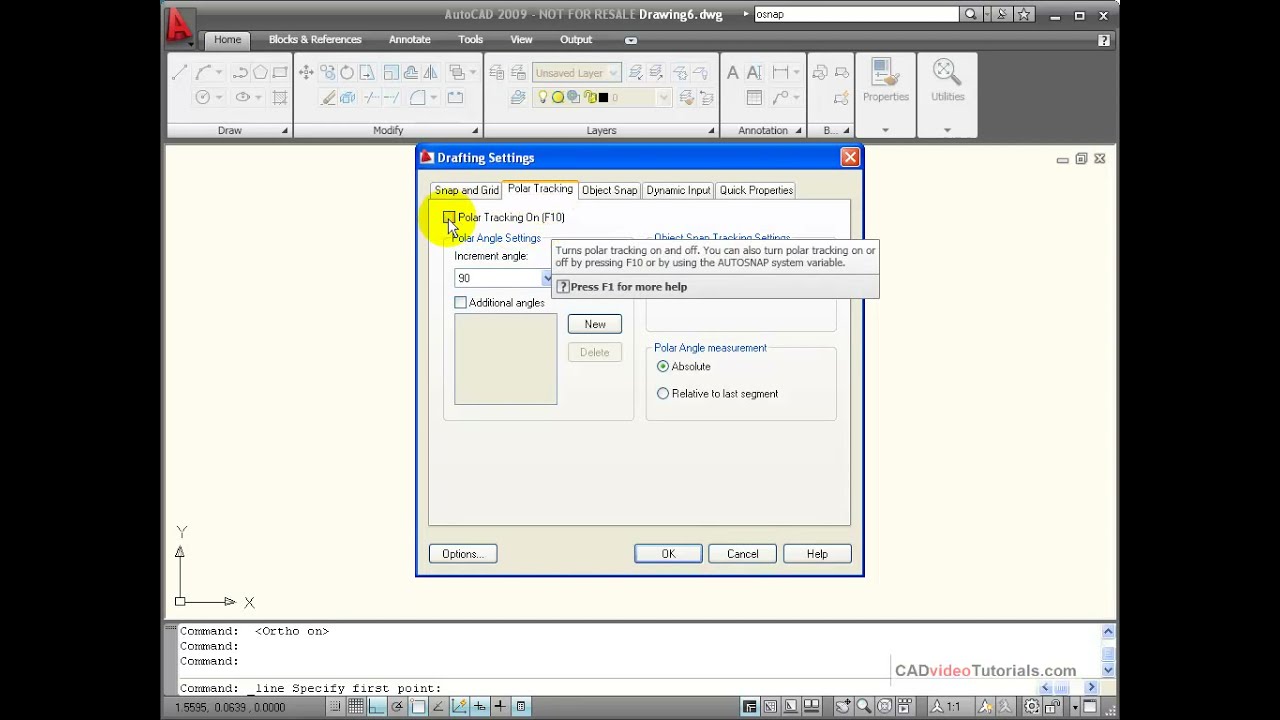The image size is (1280, 720).
Task: Toggle Polar Tracking button in status bar
Action: pos(397,706)
